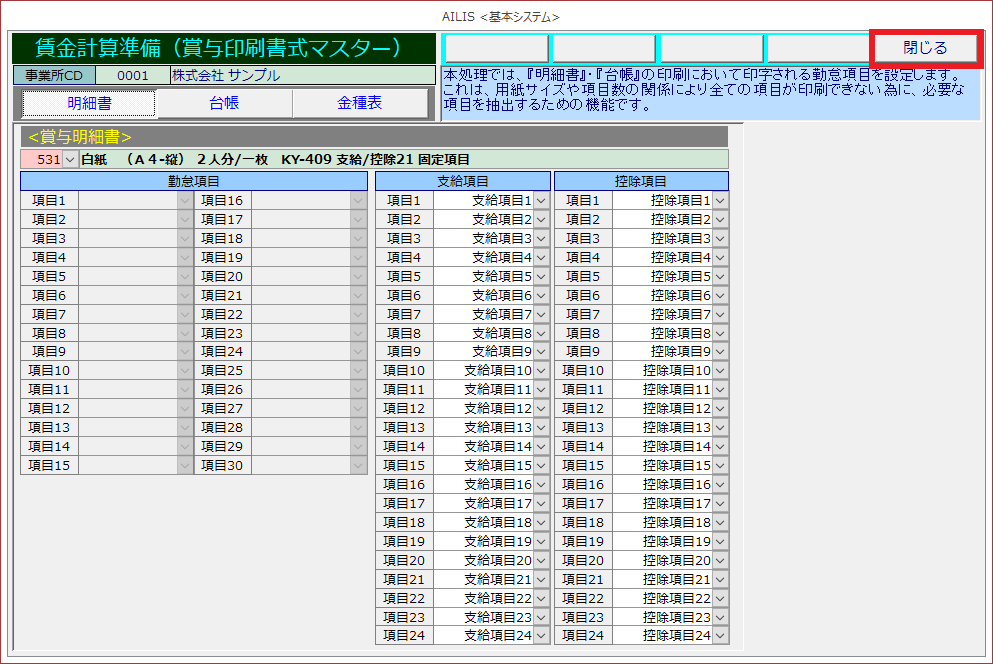Open dropdown for 勤怠項目 項目30

(x=358, y=466)
